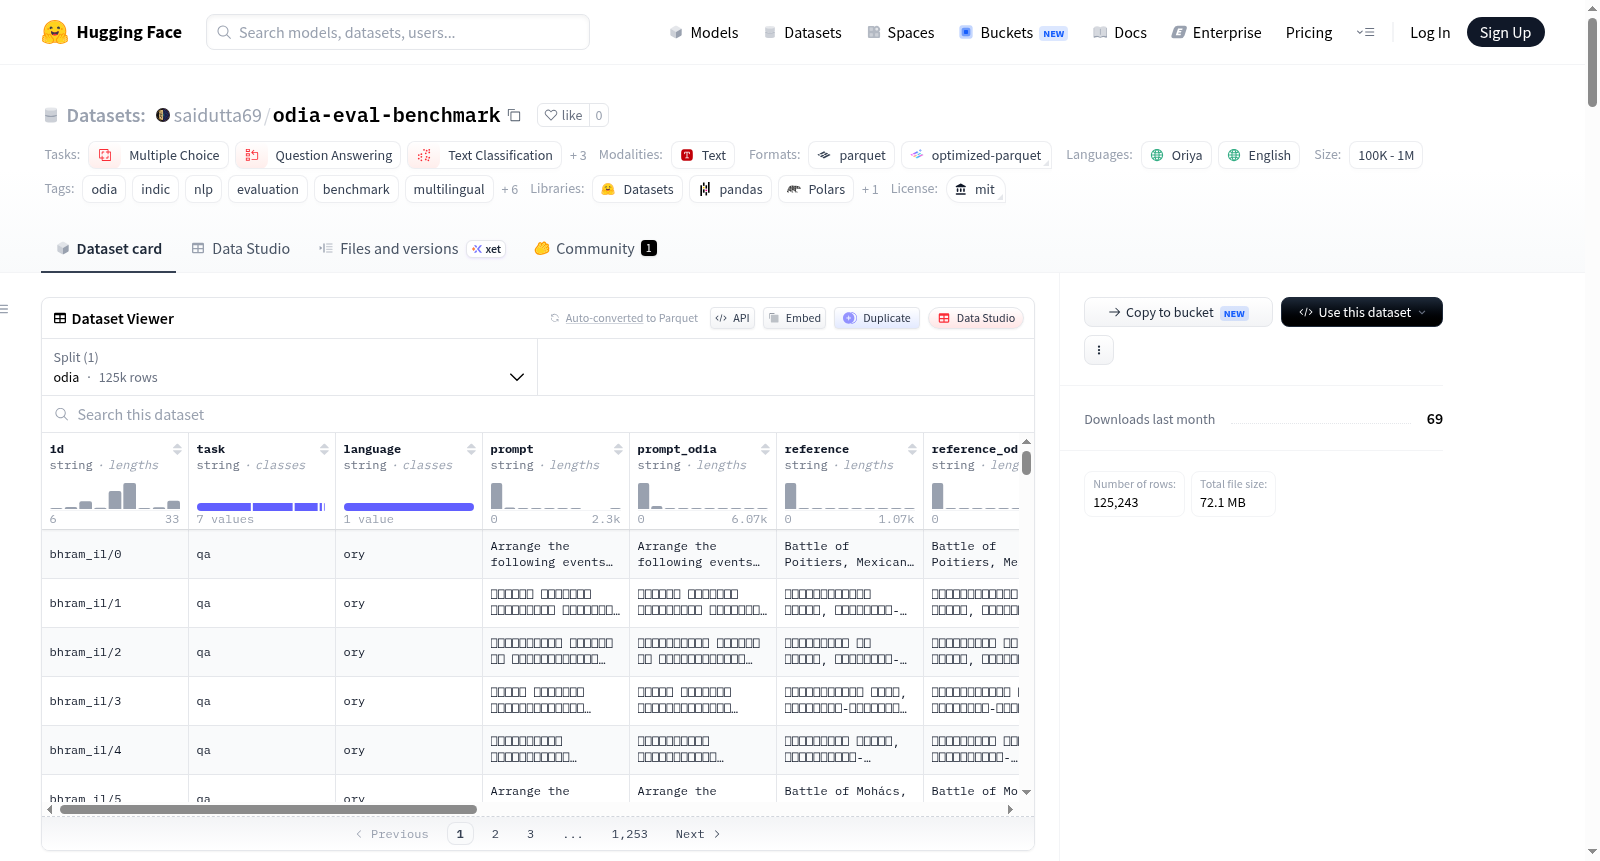This screenshot has width=1600, height=861.
Task: Copy dataset name with the copy icon
Action: tap(514, 115)
